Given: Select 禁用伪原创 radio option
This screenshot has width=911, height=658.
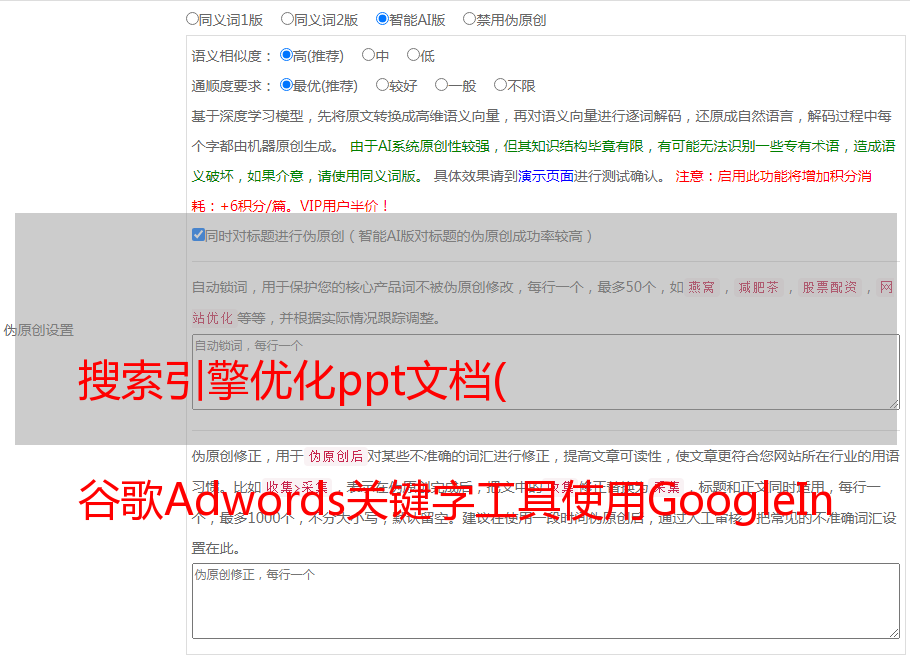Looking at the screenshot, I should pos(469,19).
